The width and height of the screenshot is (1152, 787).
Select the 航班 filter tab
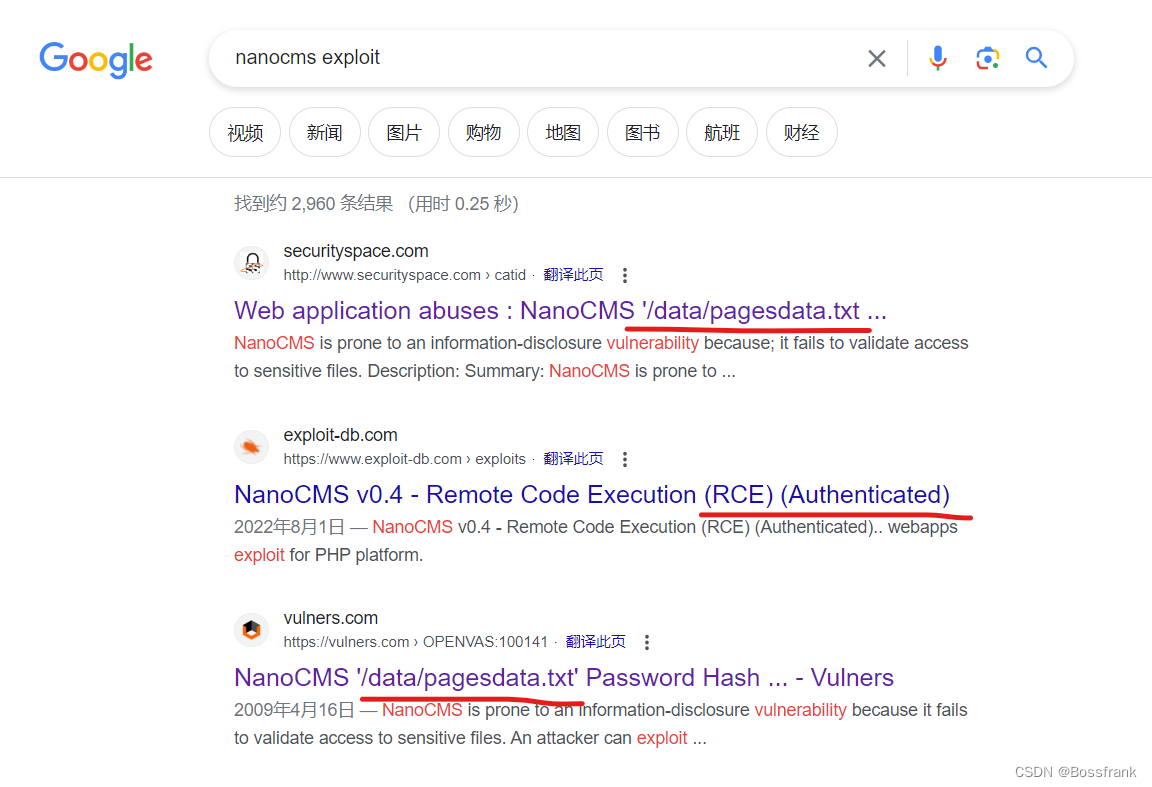tap(721, 132)
